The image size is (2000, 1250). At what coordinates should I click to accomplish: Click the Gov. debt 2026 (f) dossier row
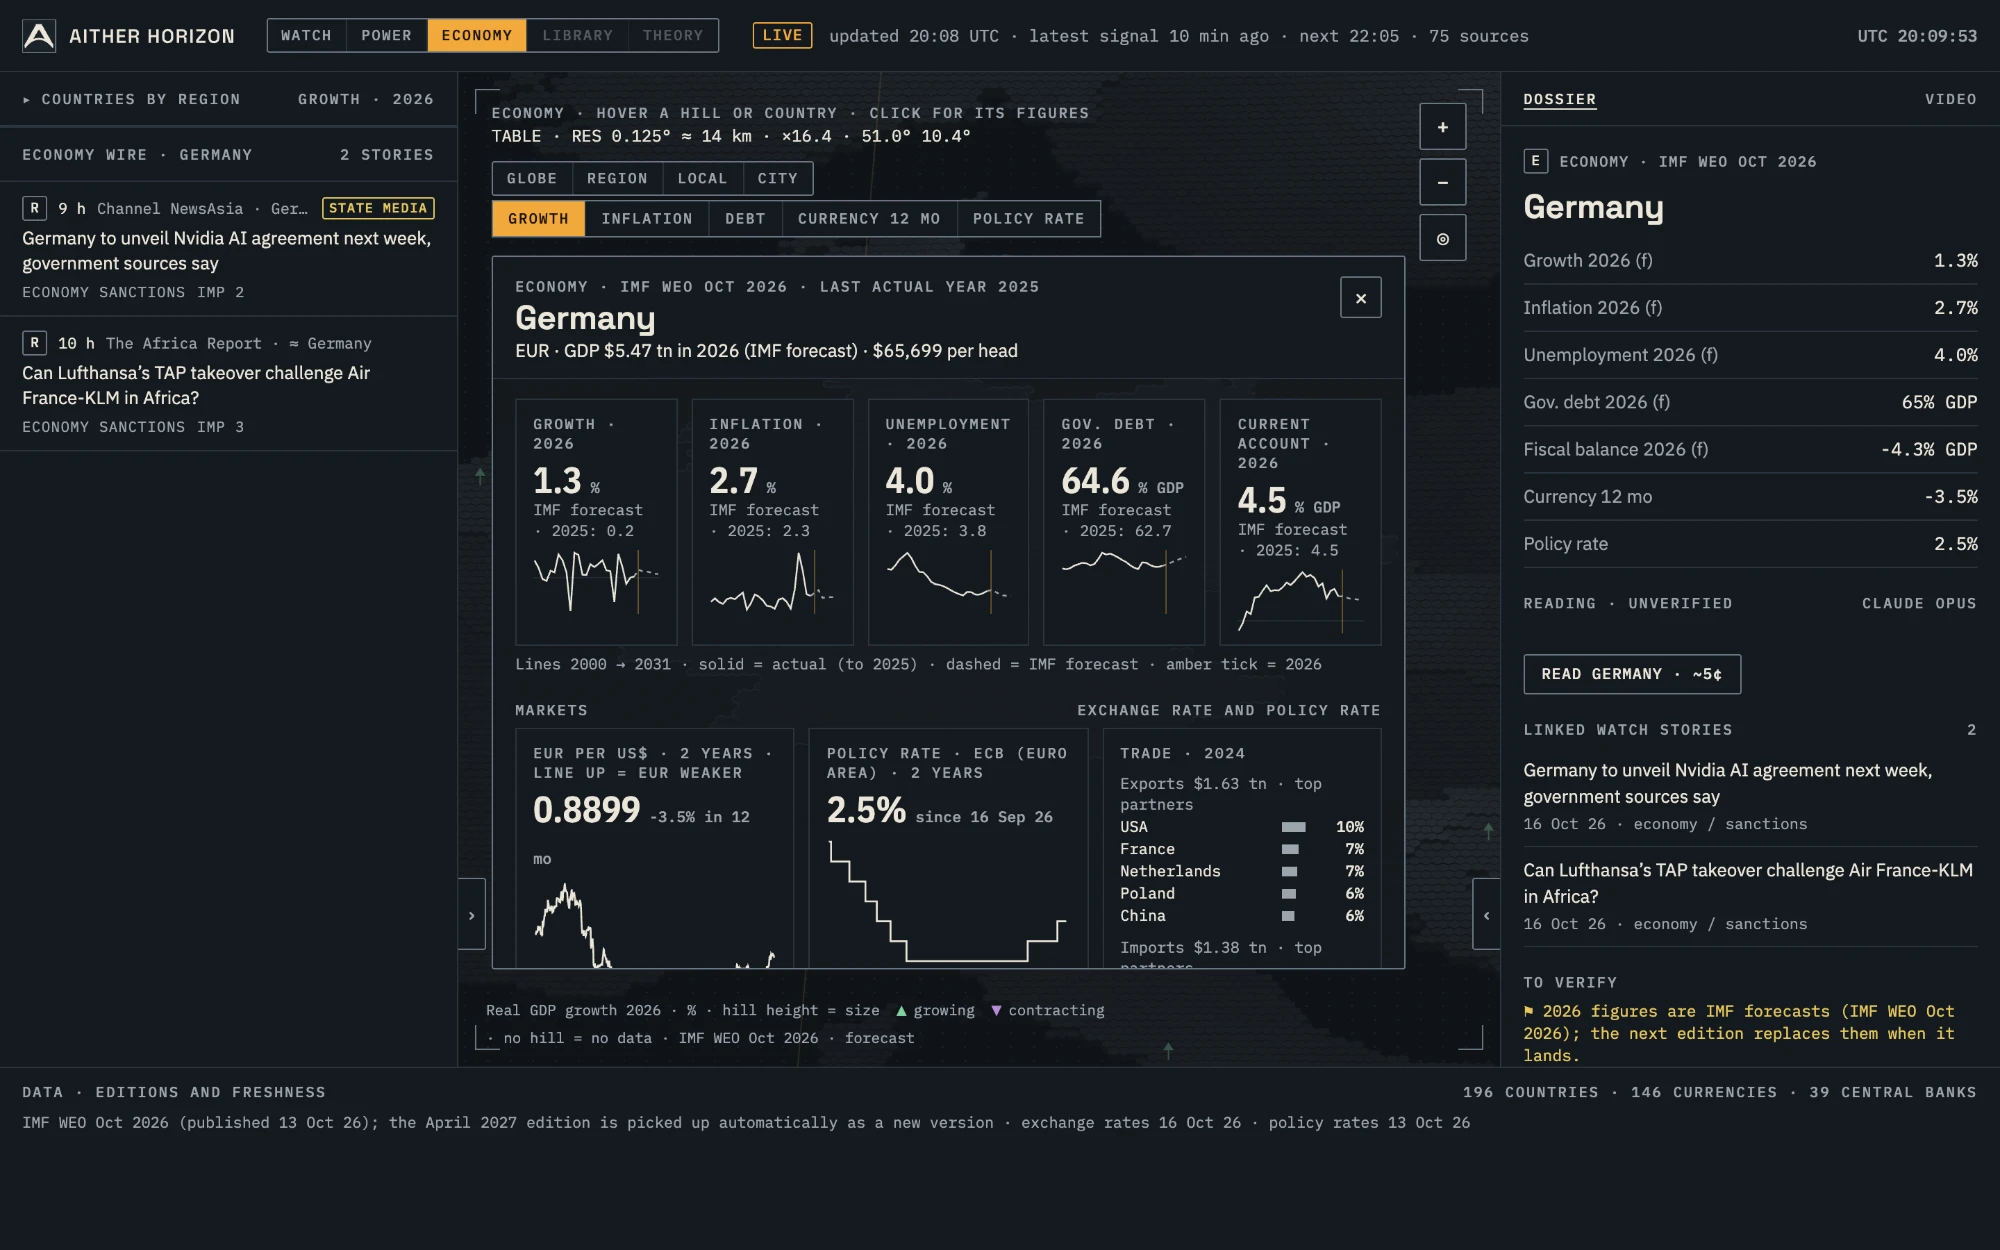pyautogui.click(x=1750, y=402)
